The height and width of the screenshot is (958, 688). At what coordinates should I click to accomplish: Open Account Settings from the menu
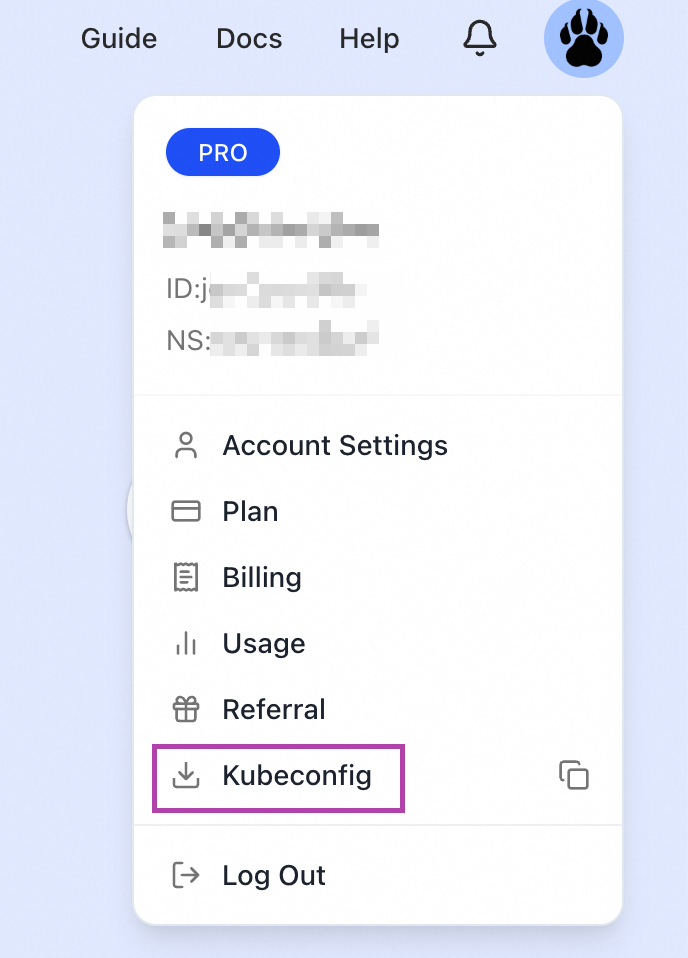(x=335, y=445)
